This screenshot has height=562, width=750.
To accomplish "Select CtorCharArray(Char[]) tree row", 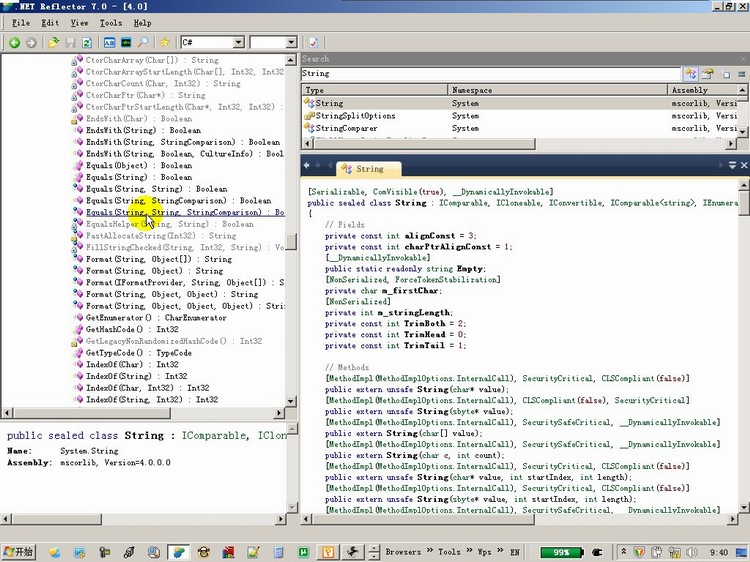I will [152, 60].
